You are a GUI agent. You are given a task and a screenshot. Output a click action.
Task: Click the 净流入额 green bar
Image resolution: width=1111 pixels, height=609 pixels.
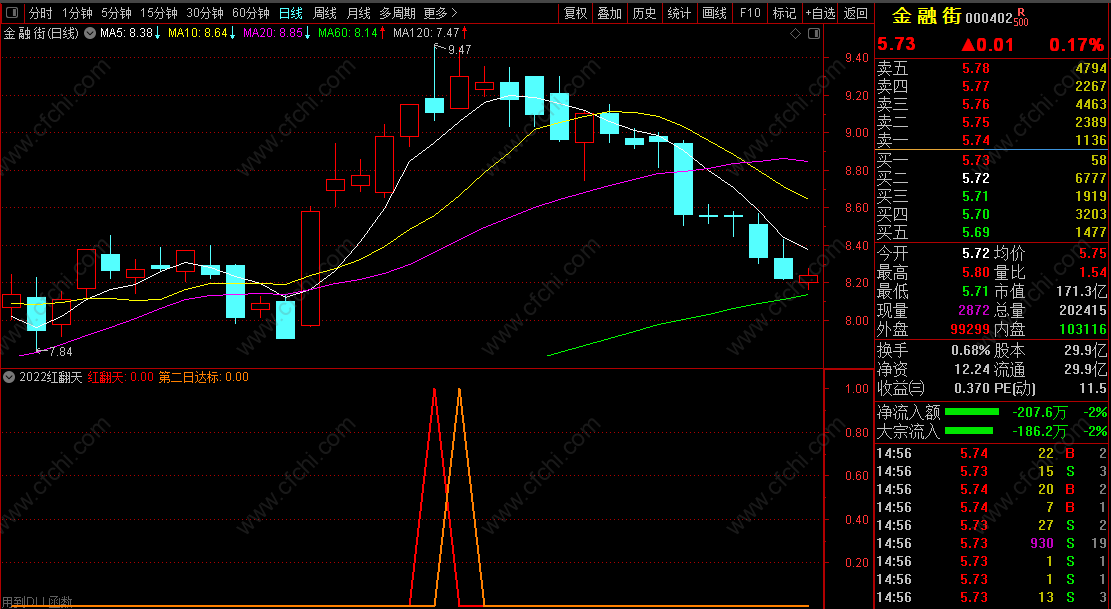pos(972,412)
